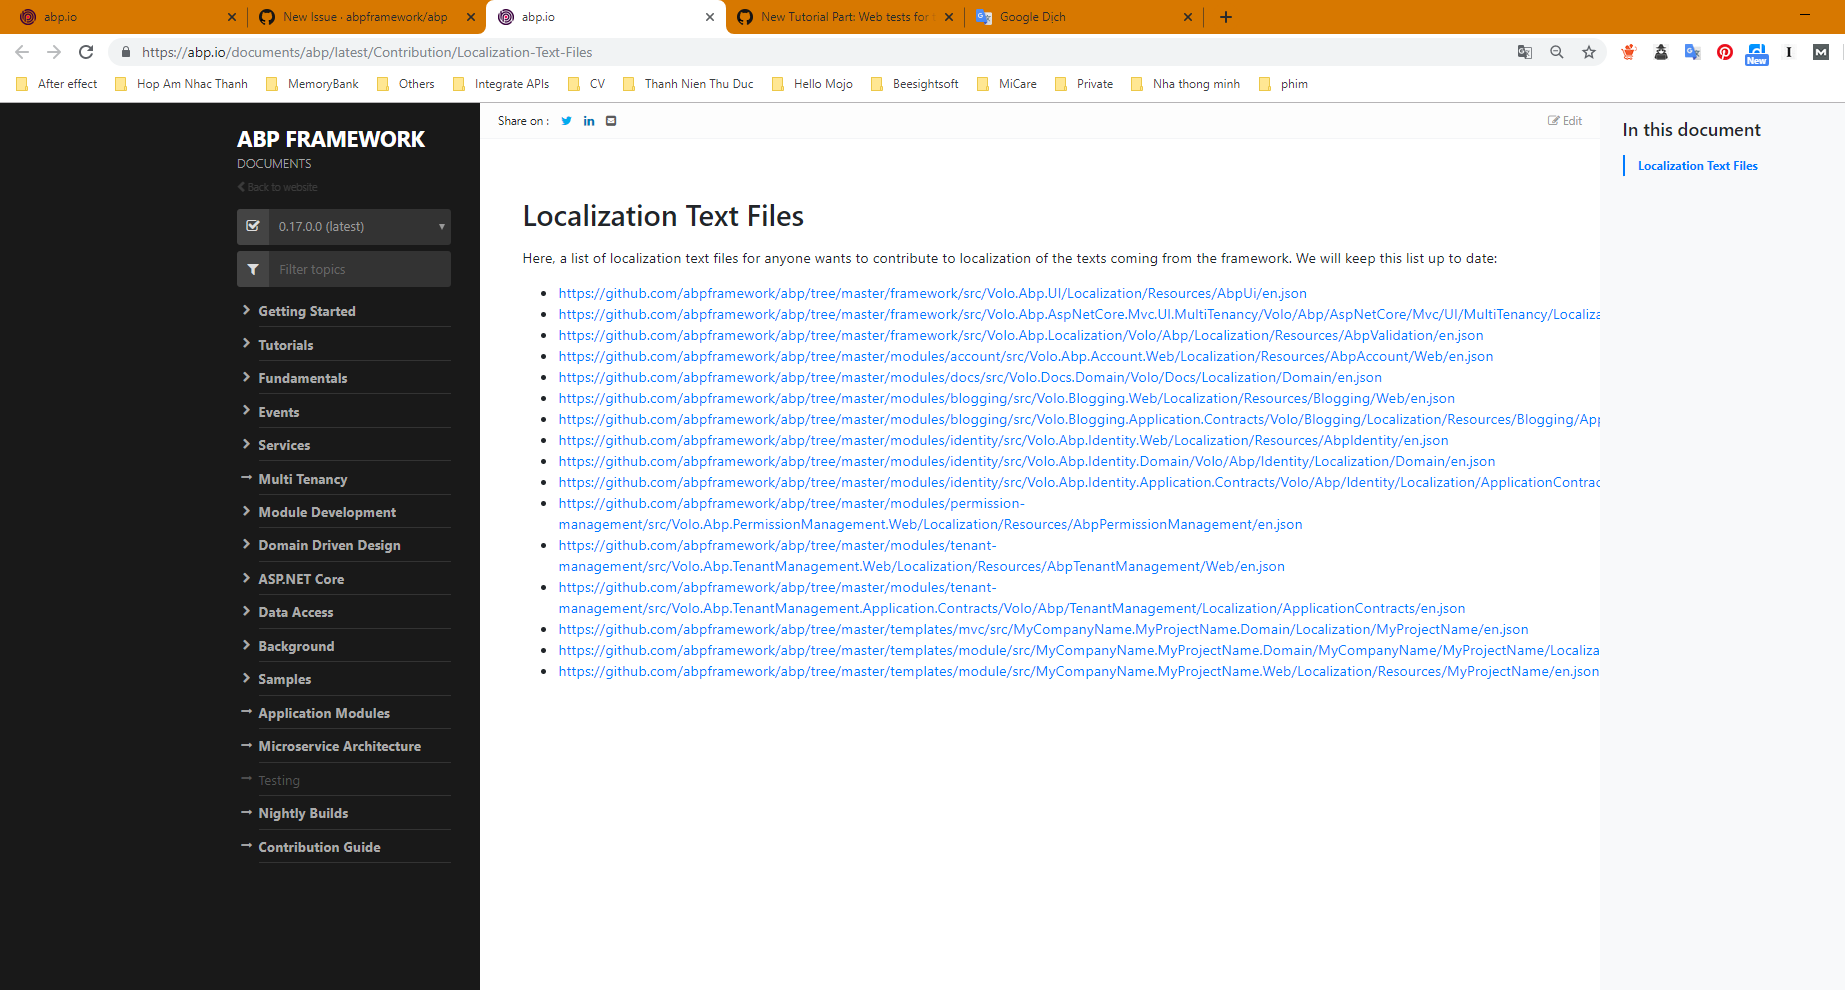Screen dimensions: 1845x990
Task: Open the Integrate APIs bookmark folder
Action: coord(501,84)
